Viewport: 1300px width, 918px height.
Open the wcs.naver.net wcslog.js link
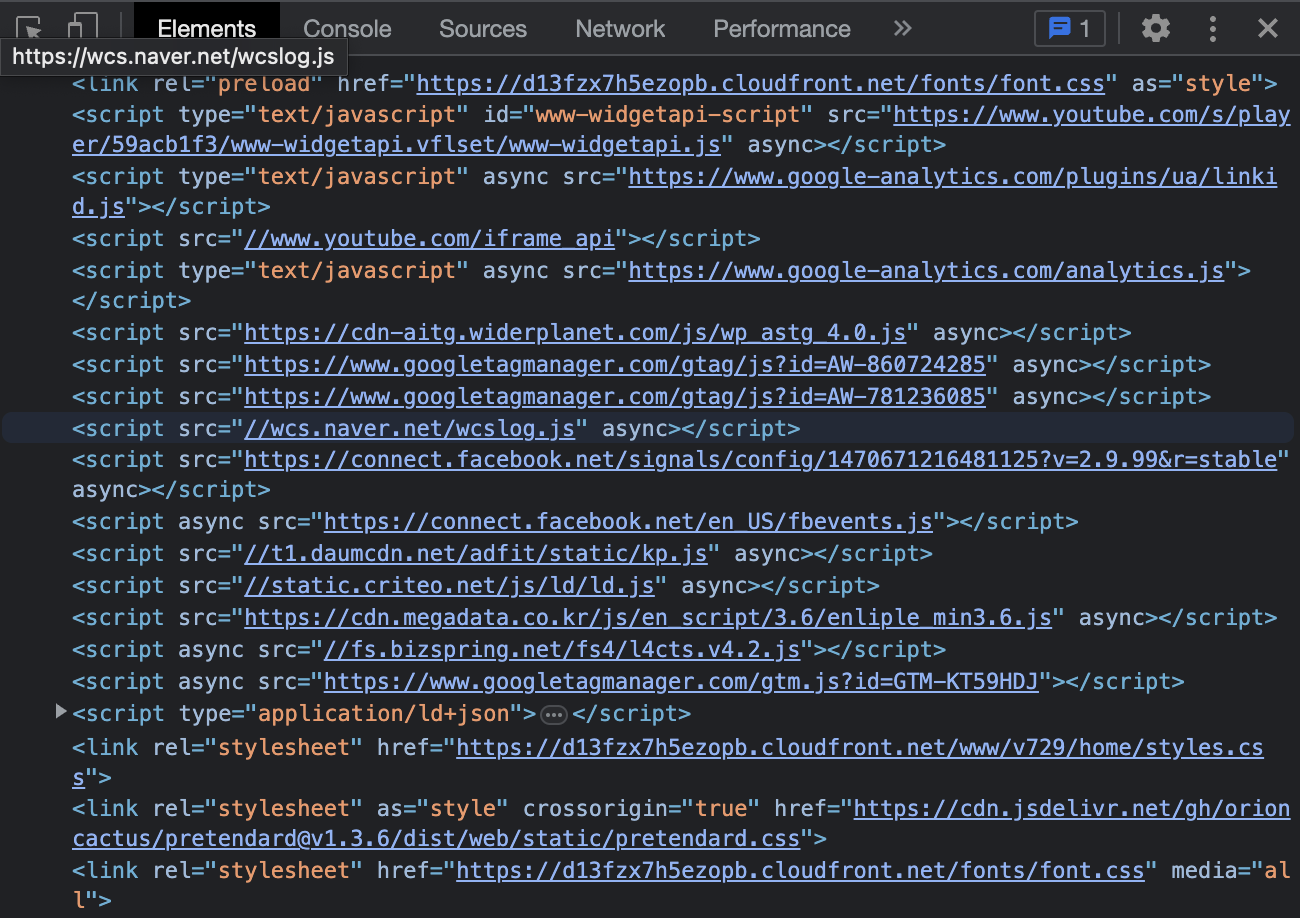click(x=410, y=429)
